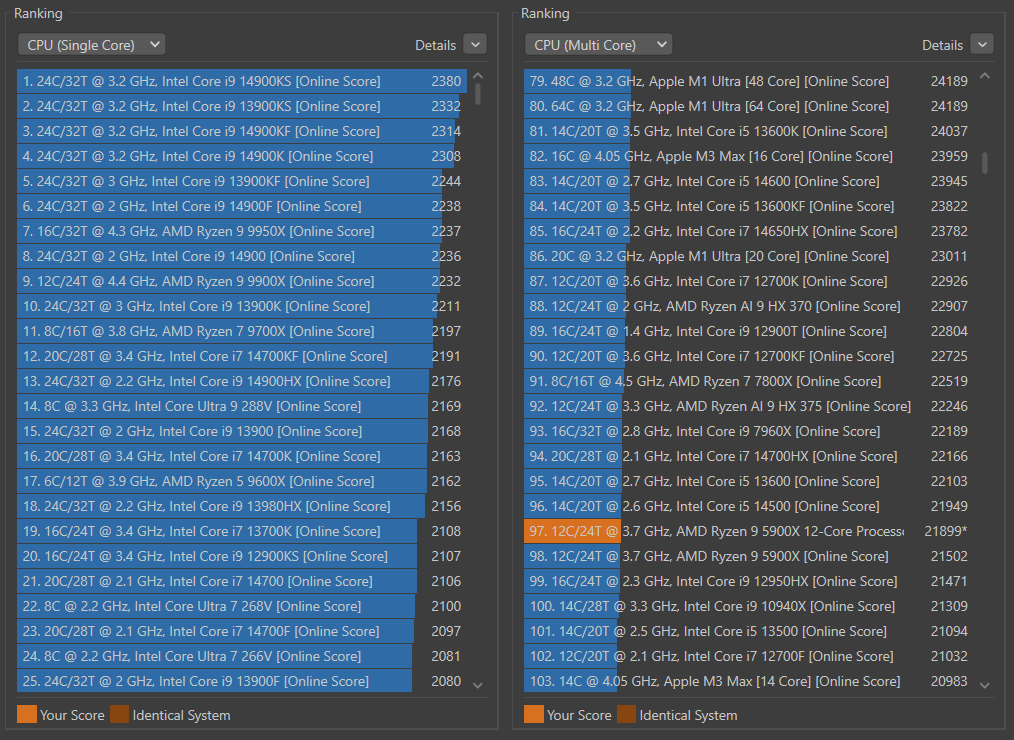Viewport: 1014px width, 740px height.
Task: Click scroll-down arrow in Multi Core list
Action: (x=985, y=685)
